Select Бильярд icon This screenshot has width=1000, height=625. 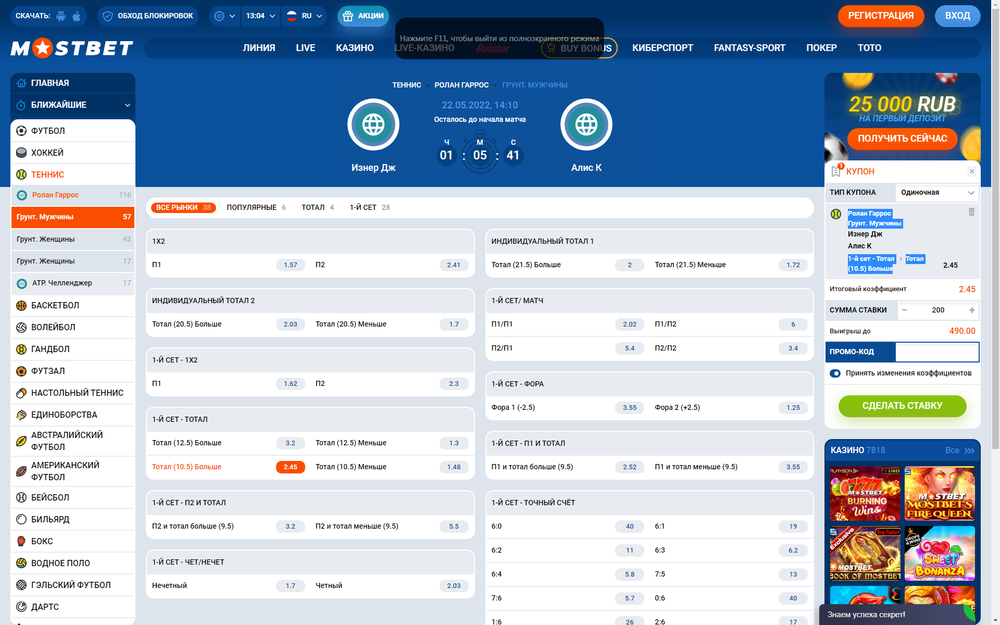point(21,519)
